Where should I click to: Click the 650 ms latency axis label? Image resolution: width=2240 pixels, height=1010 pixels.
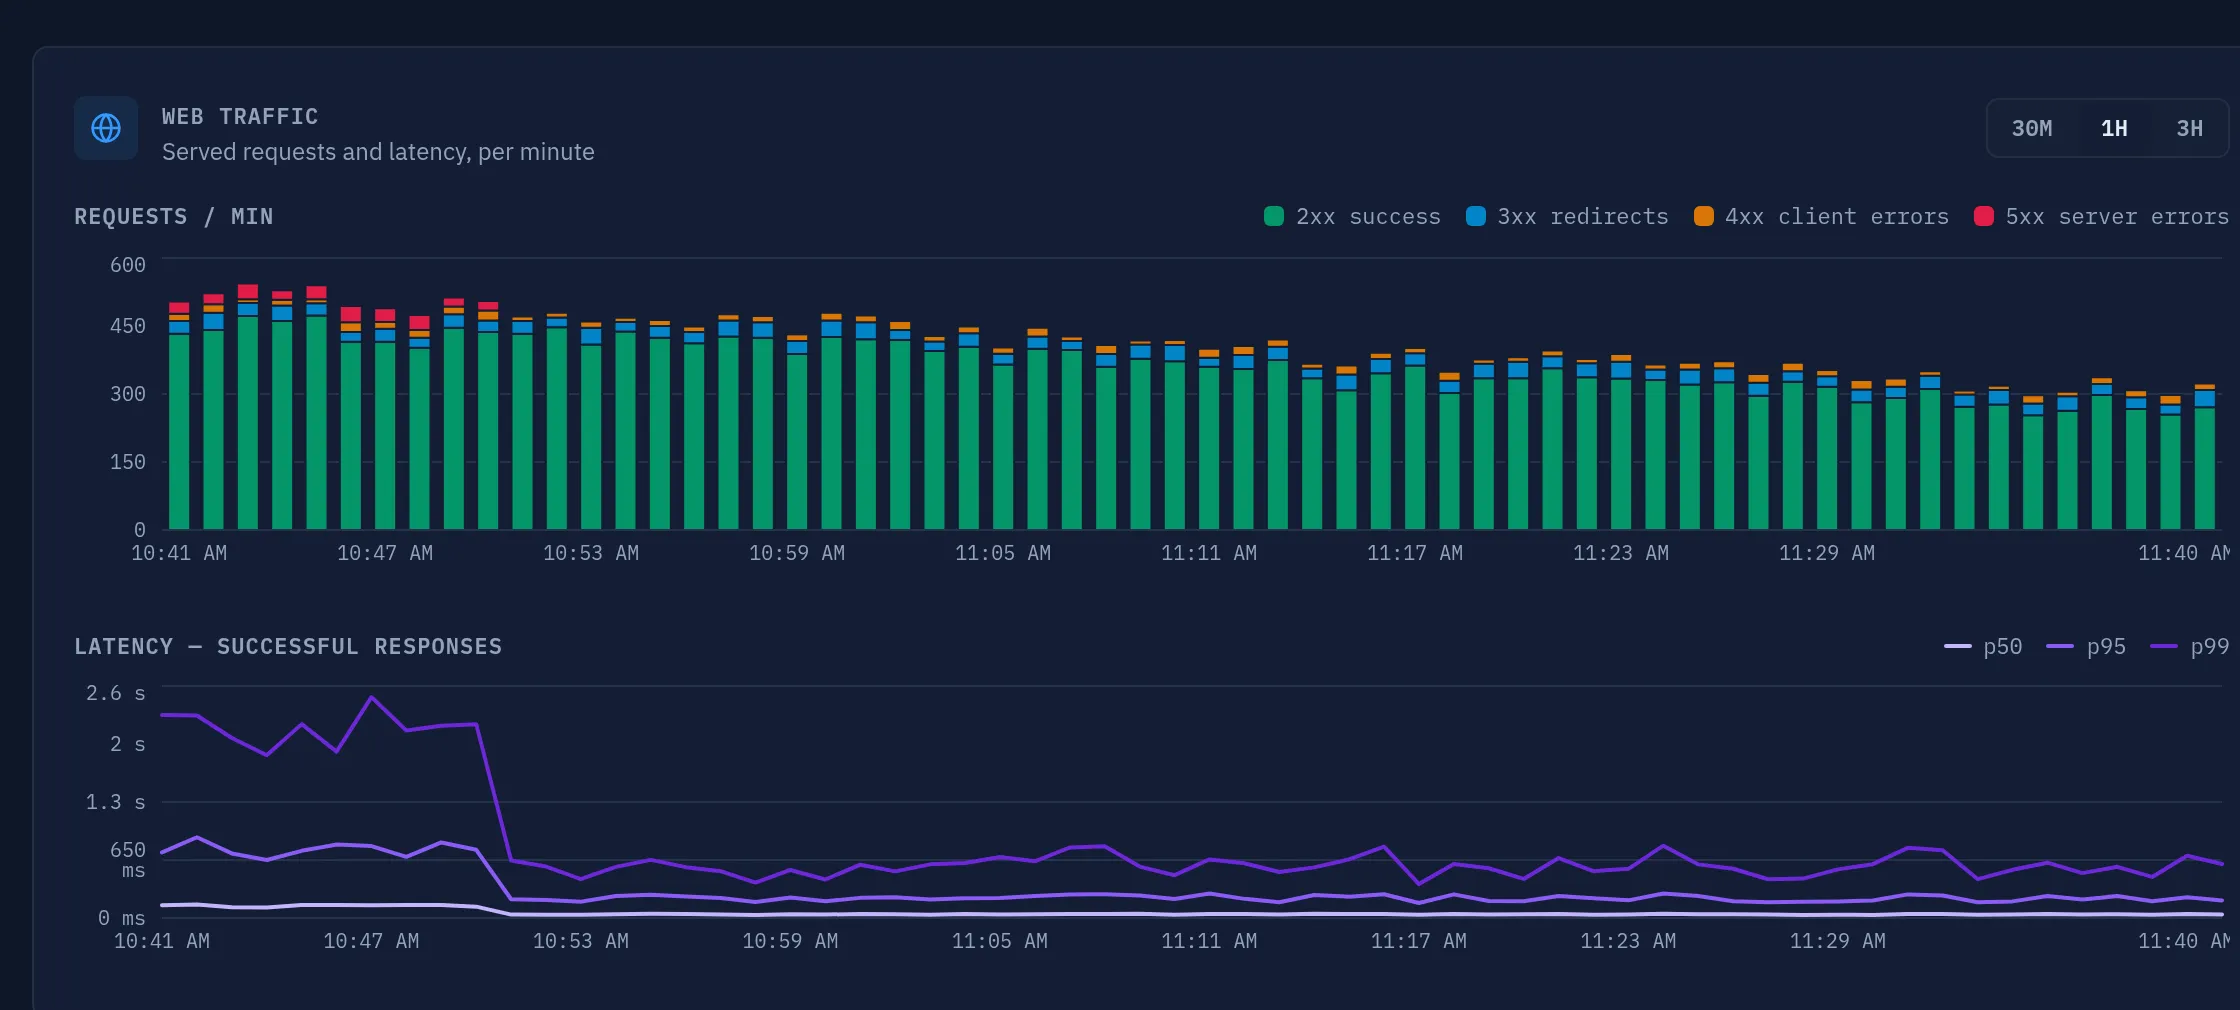point(128,860)
